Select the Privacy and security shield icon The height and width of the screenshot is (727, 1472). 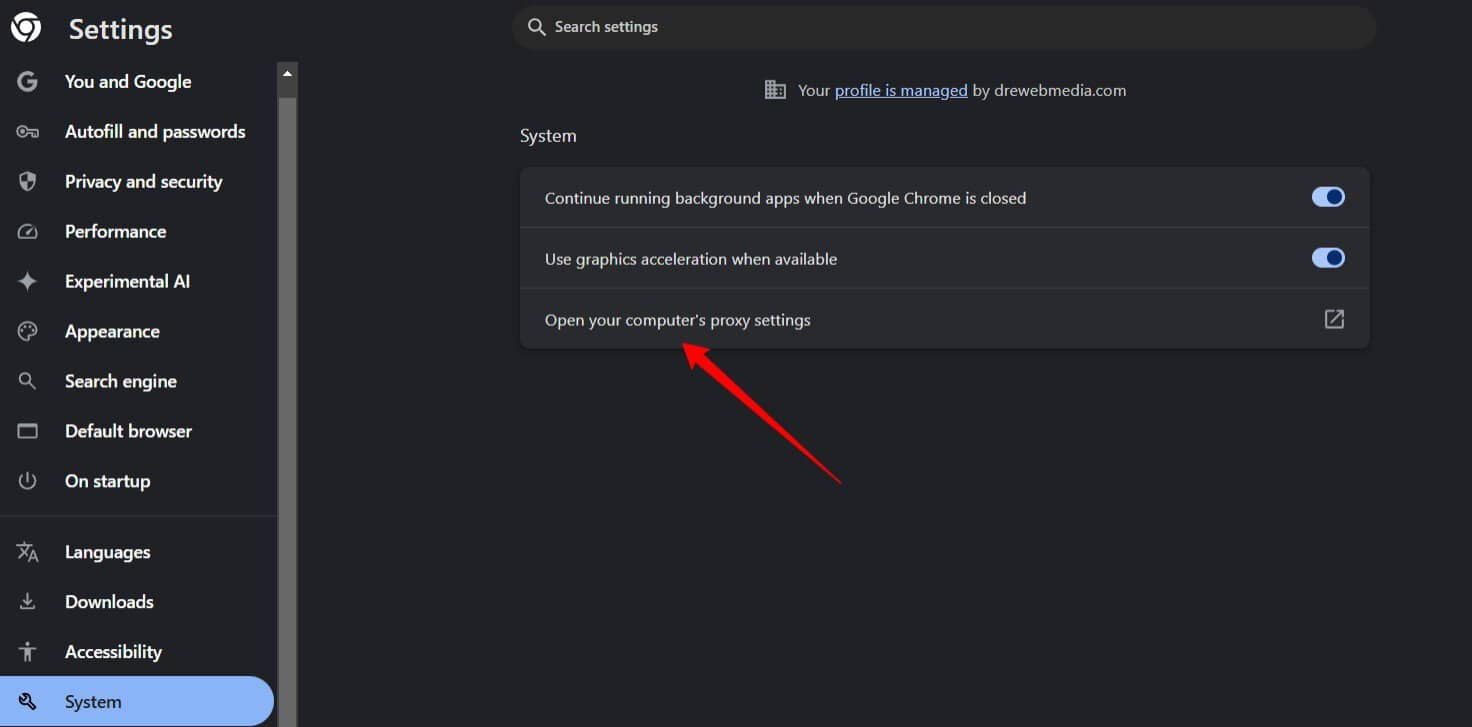click(27, 181)
